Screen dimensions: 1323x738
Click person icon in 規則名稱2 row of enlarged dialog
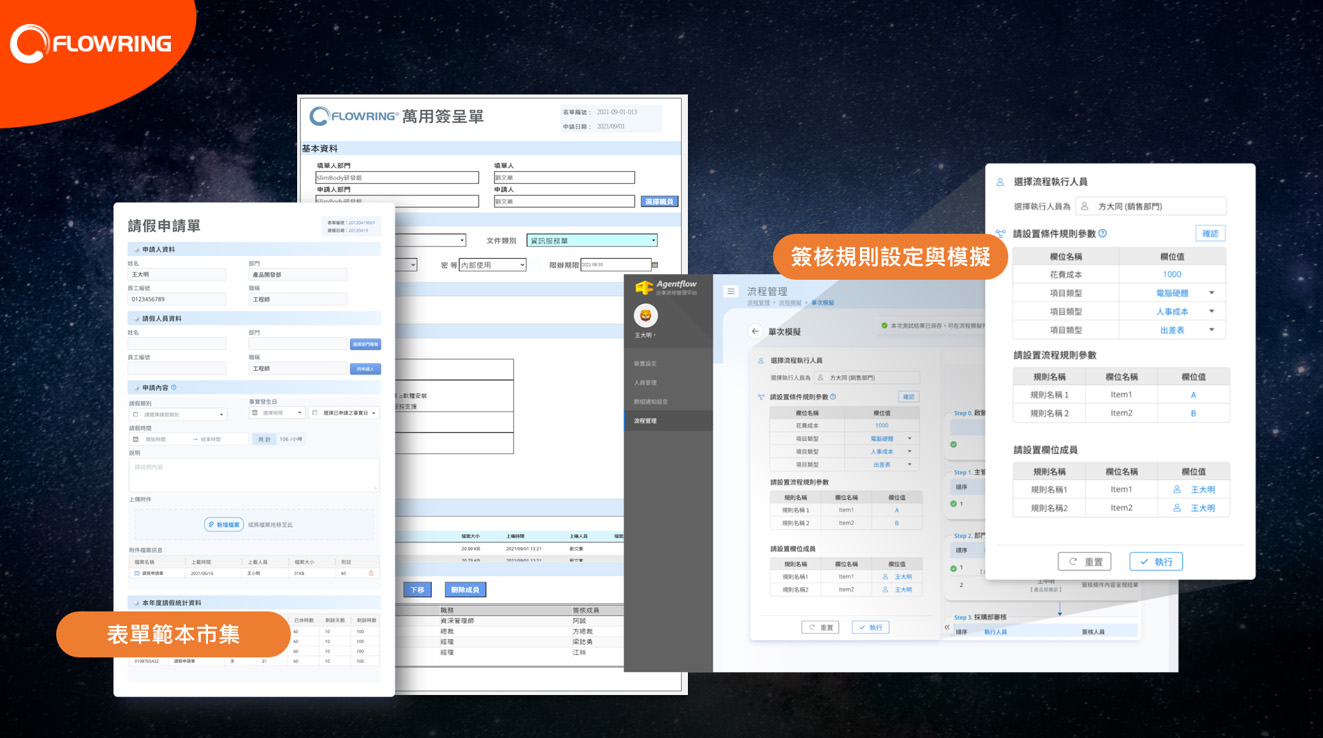1177,508
